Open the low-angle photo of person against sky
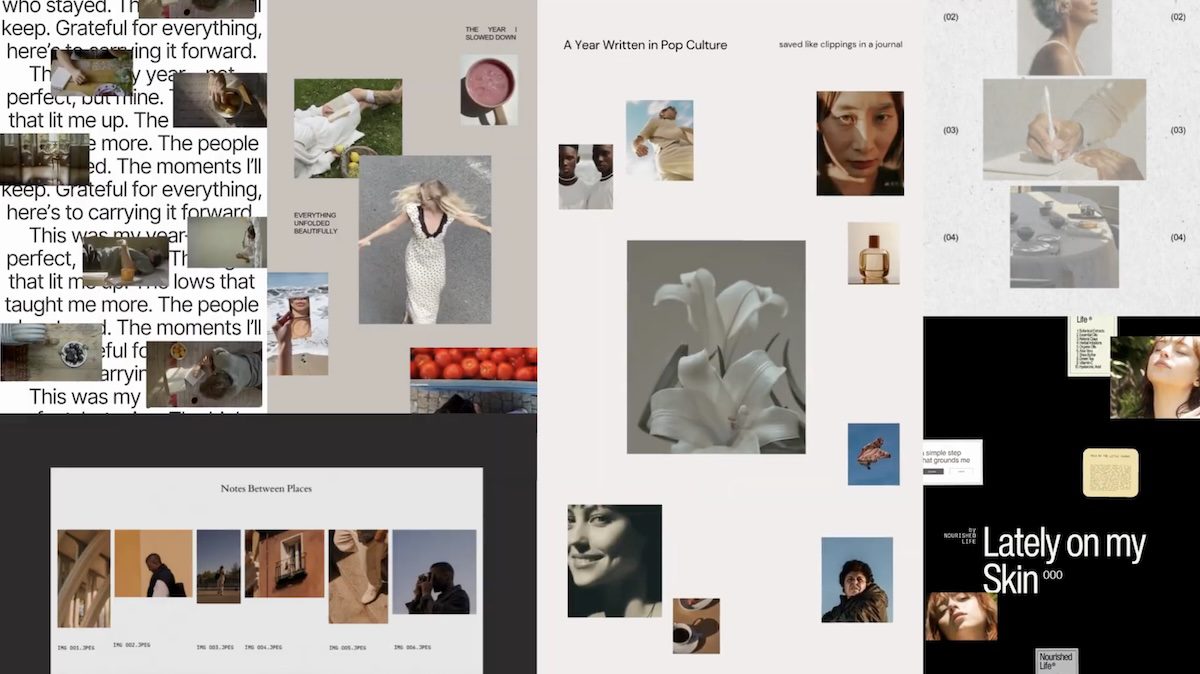Image resolution: width=1200 pixels, height=674 pixels. click(x=660, y=140)
